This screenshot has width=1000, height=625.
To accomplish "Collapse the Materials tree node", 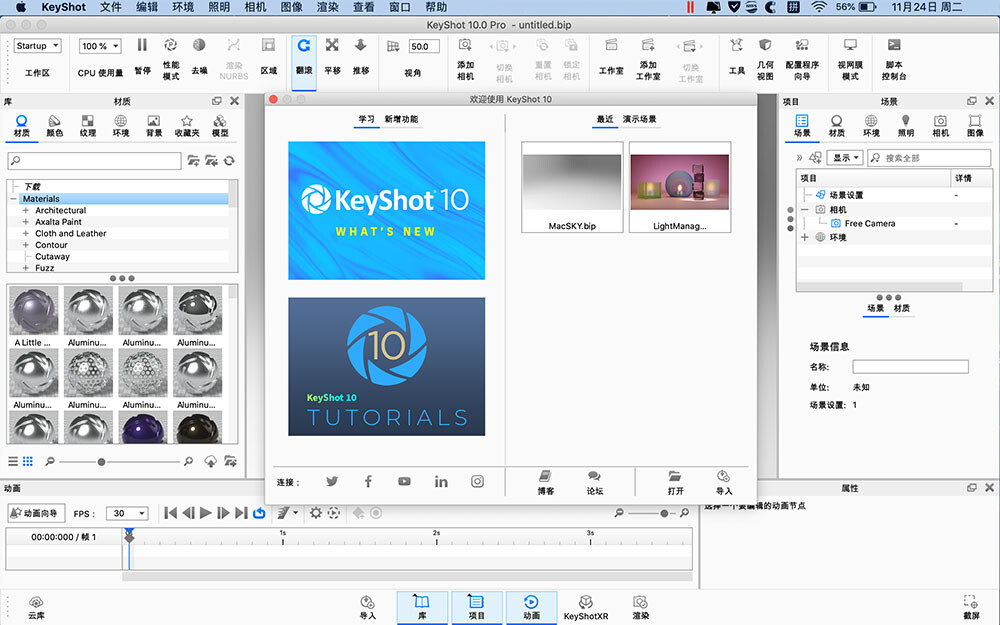I will [x=13, y=199].
